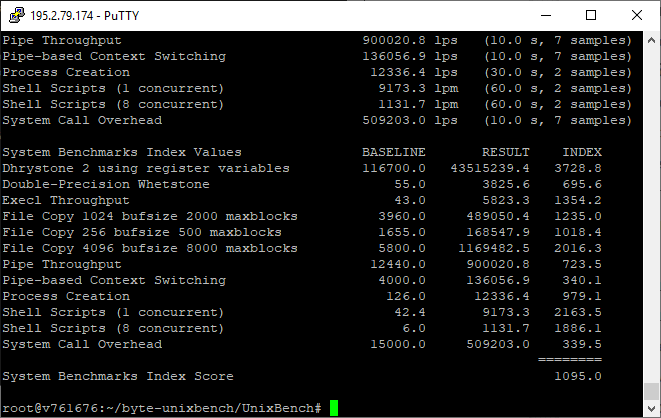Click the scrollbar down arrow
The width and height of the screenshot is (661, 418).
651,408
